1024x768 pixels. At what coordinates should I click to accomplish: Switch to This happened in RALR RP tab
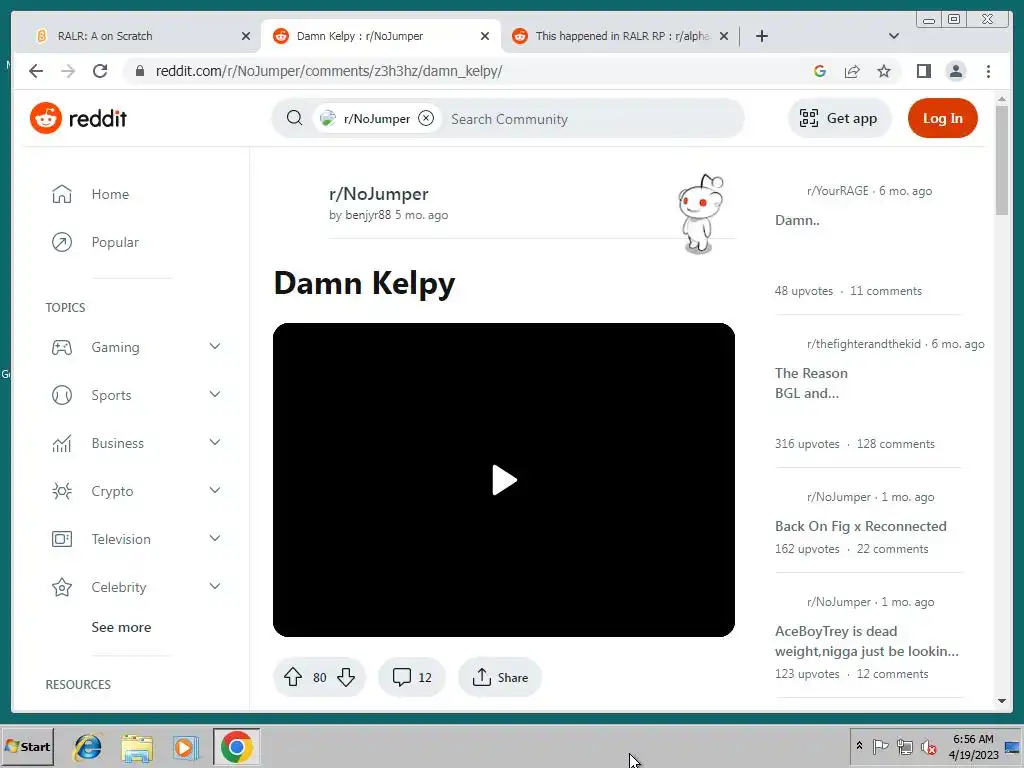620,36
